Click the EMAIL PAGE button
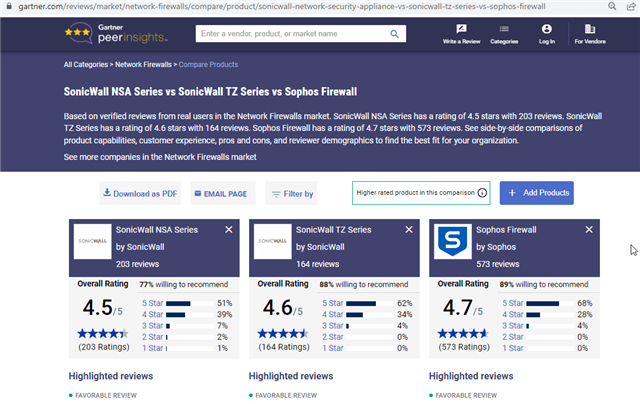Image resolution: width=640 pixels, height=404 pixels. pos(223,193)
